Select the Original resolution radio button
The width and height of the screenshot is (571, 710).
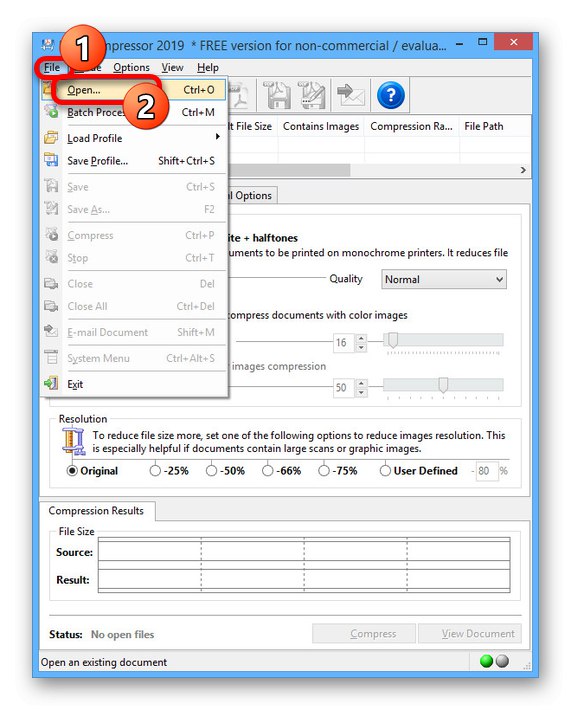pyautogui.click(x=72, y=471)
